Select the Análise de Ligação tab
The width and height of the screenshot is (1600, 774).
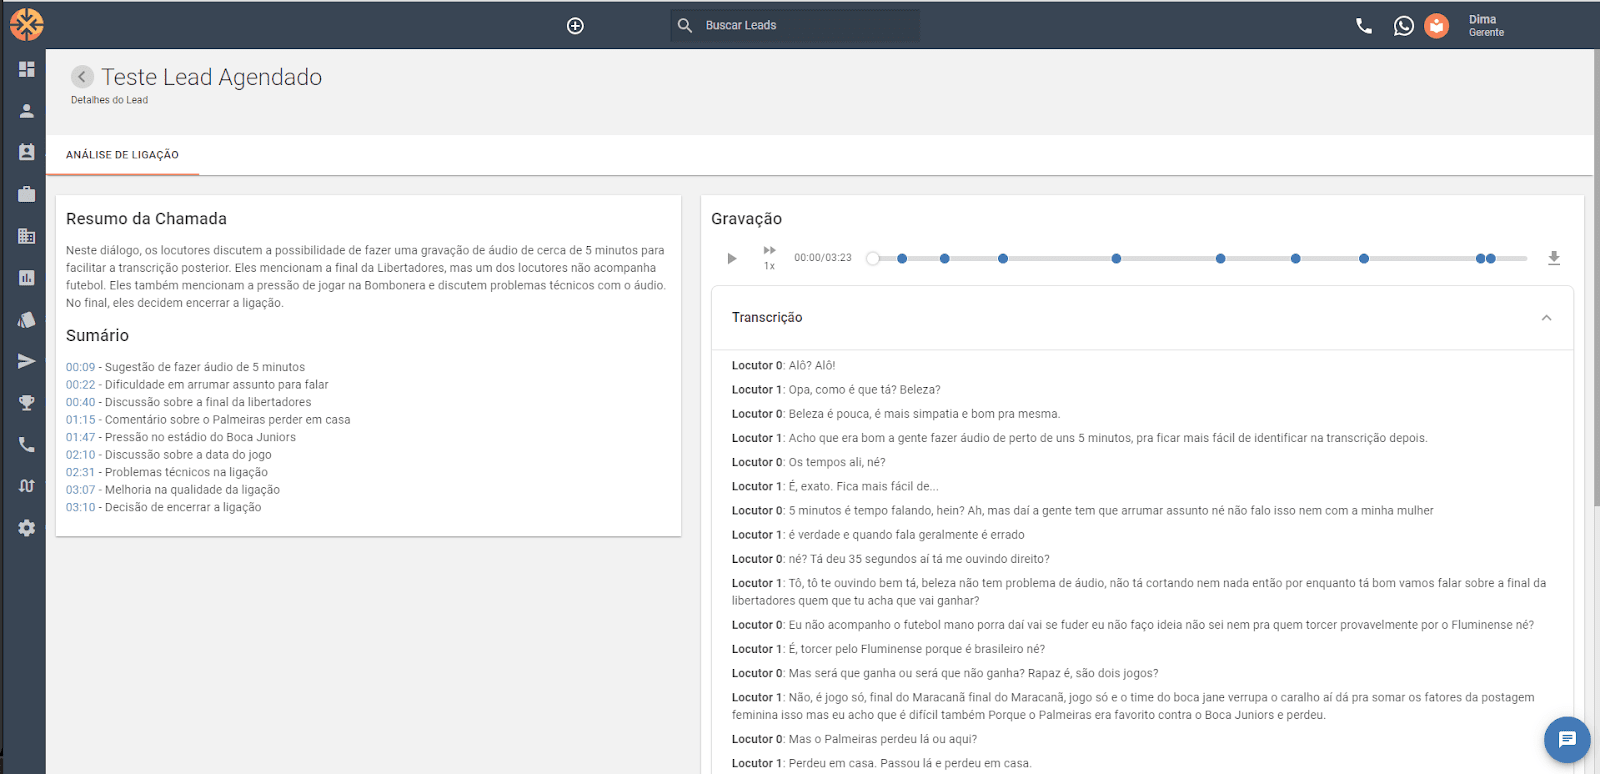[123, 155]
